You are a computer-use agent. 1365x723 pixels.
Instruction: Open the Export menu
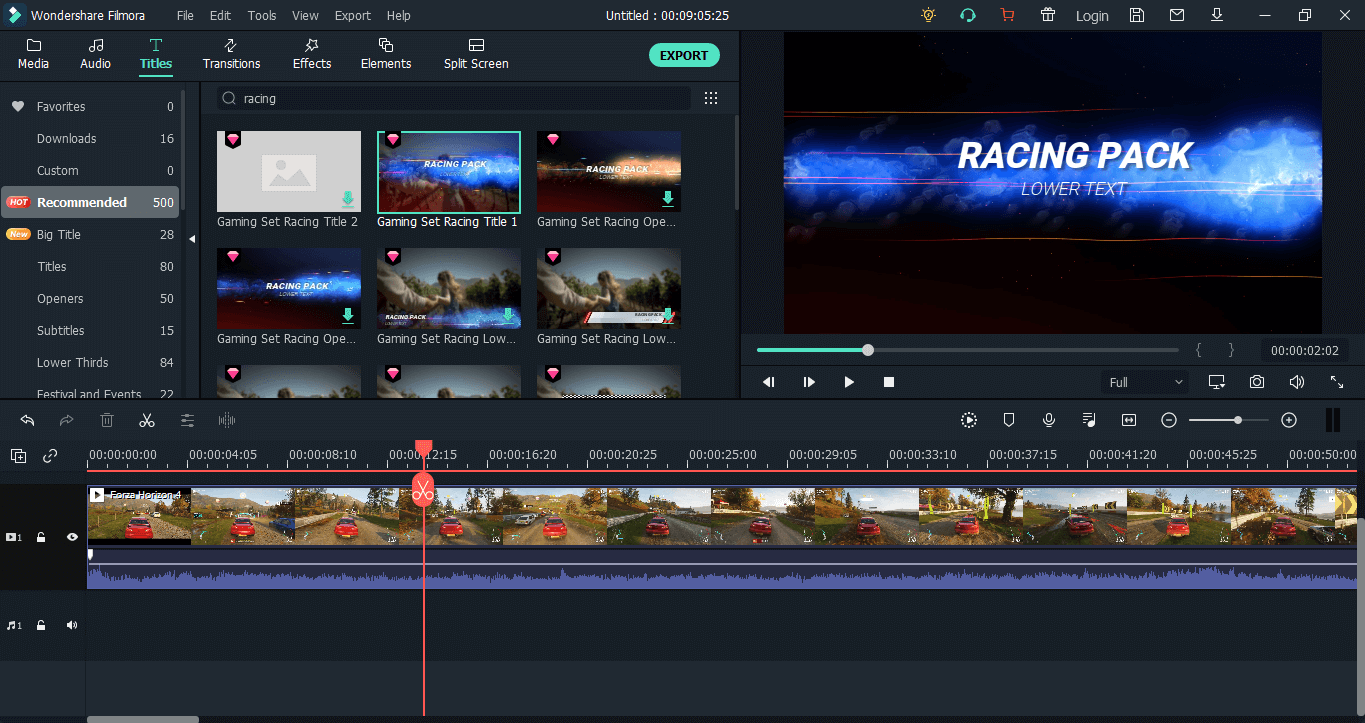pyautogui.click(x=353, y=15)
